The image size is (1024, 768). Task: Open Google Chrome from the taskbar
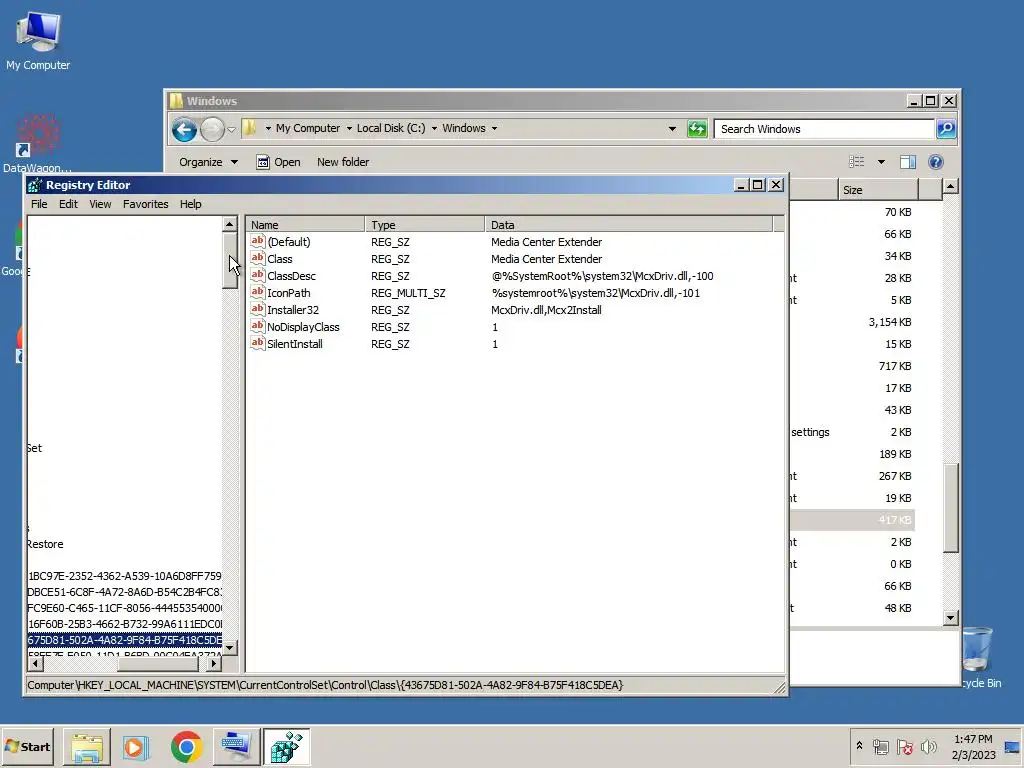click(186, 747)
